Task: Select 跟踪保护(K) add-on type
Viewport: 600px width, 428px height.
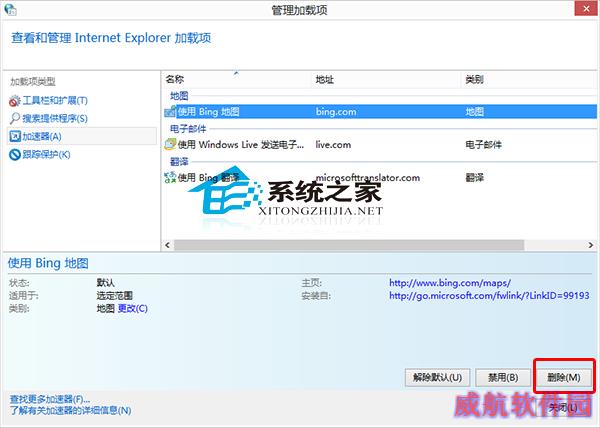Action: 46,155
